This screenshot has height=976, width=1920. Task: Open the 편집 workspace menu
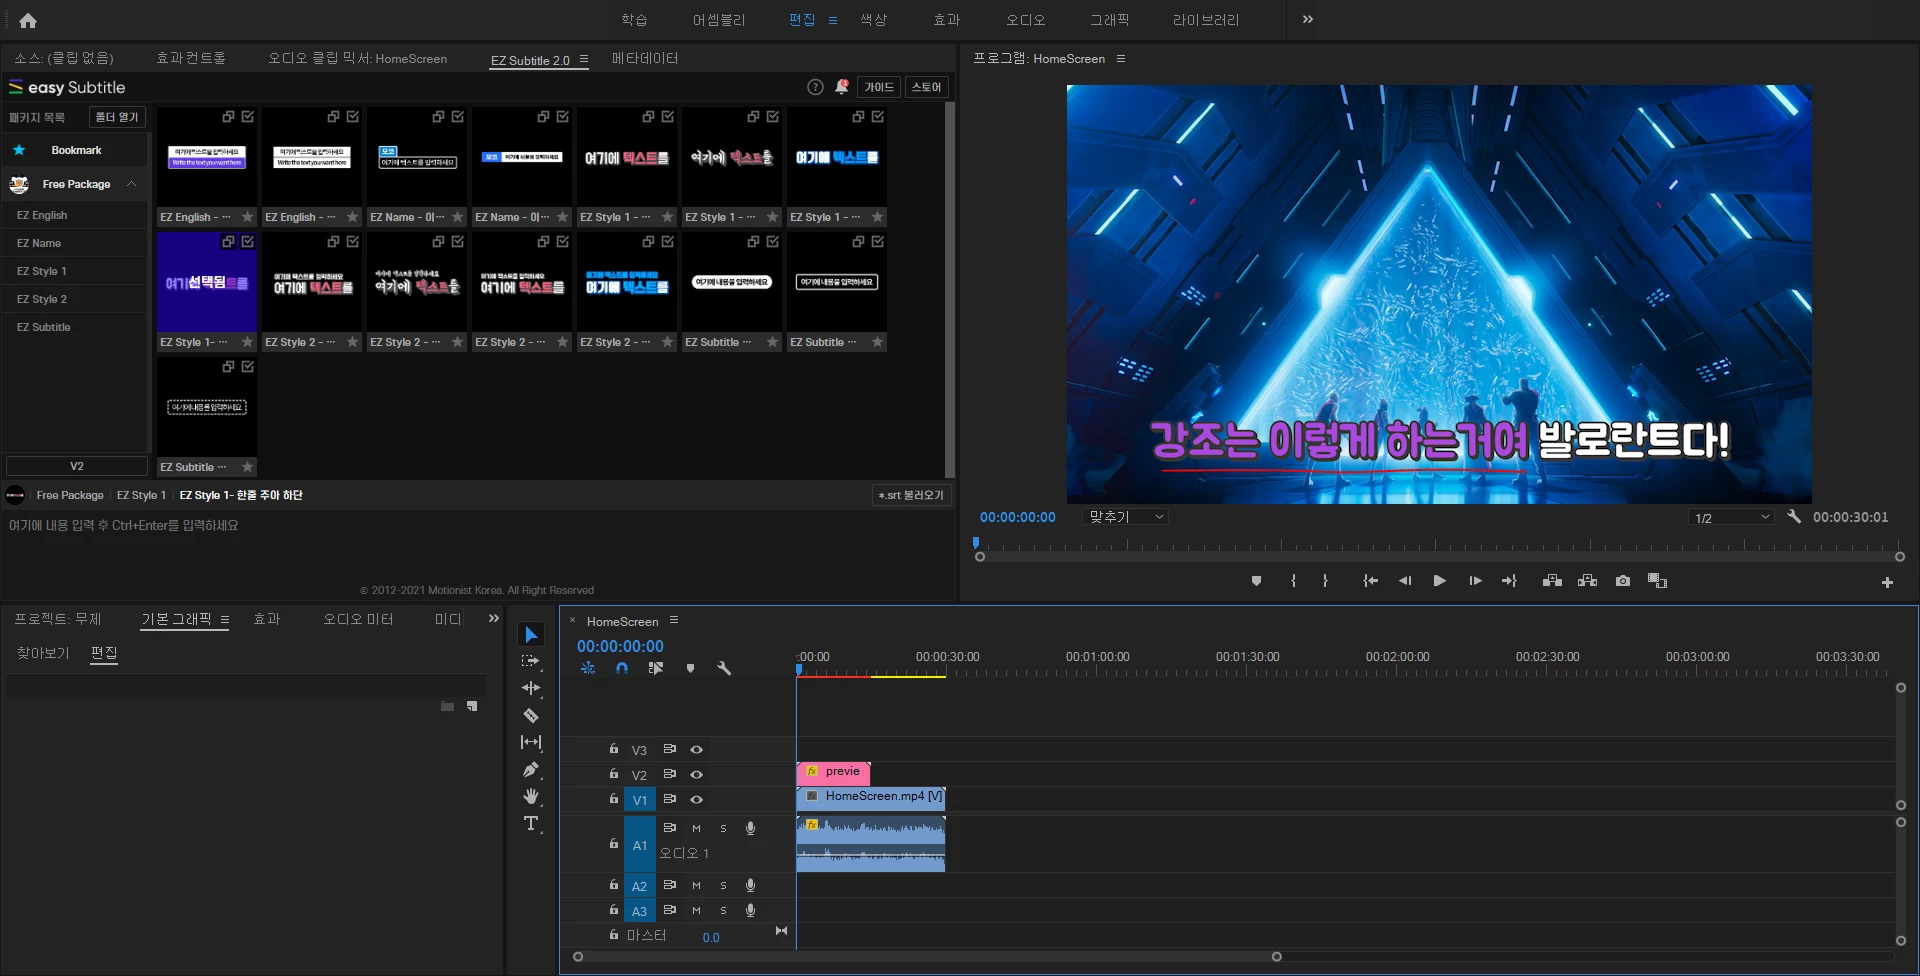(832, 20)
